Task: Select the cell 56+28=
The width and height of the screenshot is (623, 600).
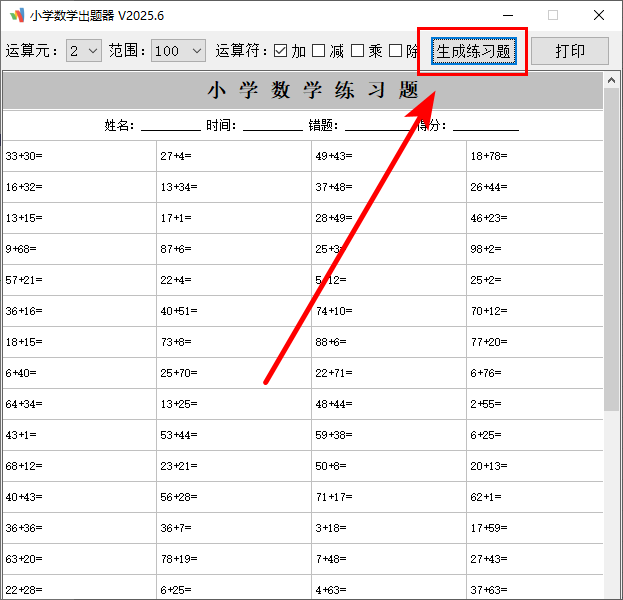Action: point(234,497)
